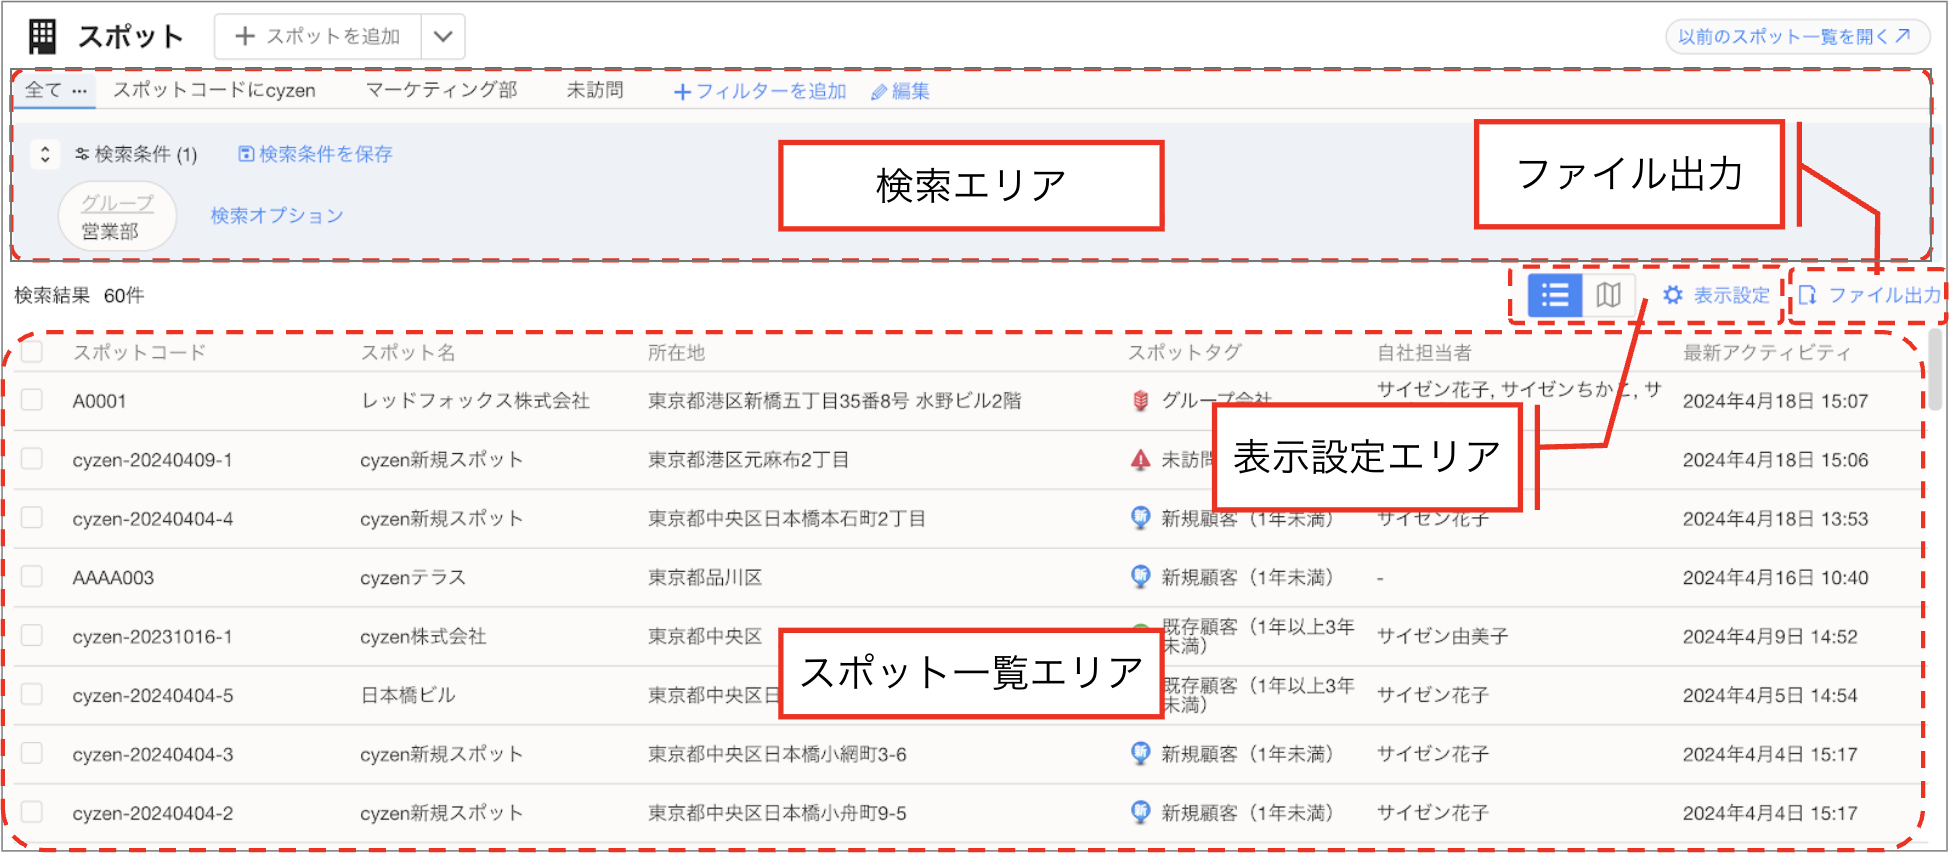Open the ellipsis menu on 全て tab
The image size is (1950, 854).
[x=80, y=91]
